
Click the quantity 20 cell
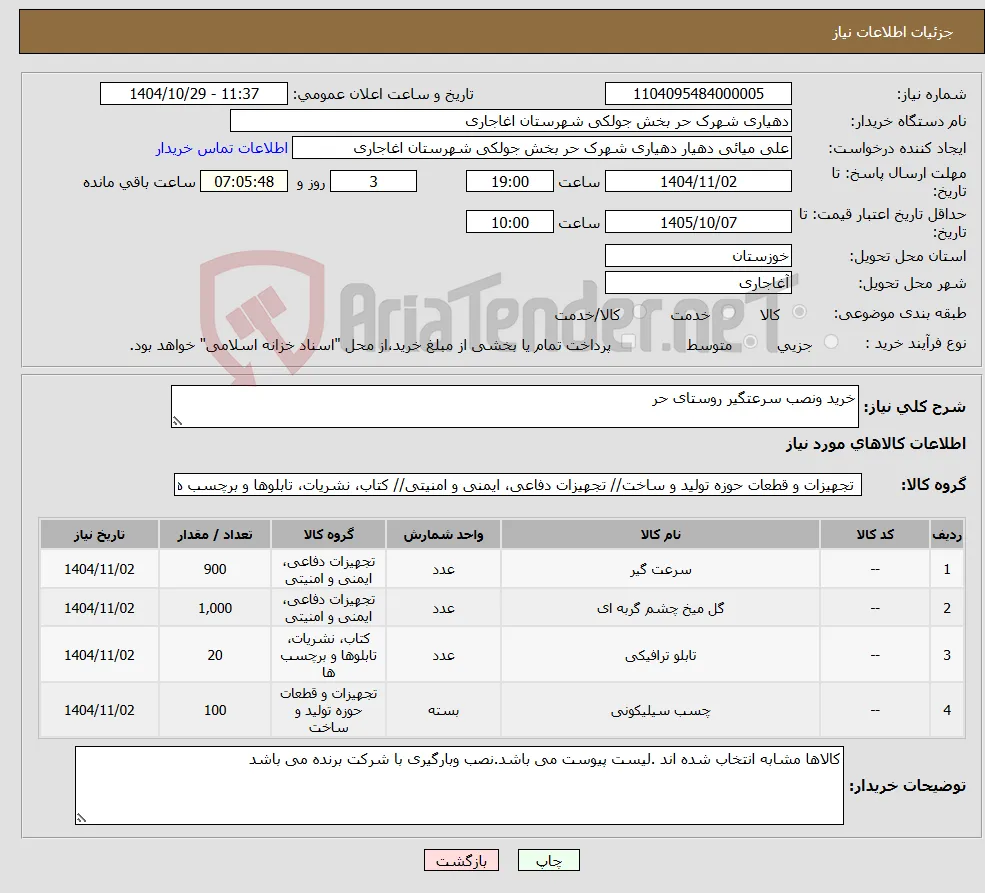[215, 655]
